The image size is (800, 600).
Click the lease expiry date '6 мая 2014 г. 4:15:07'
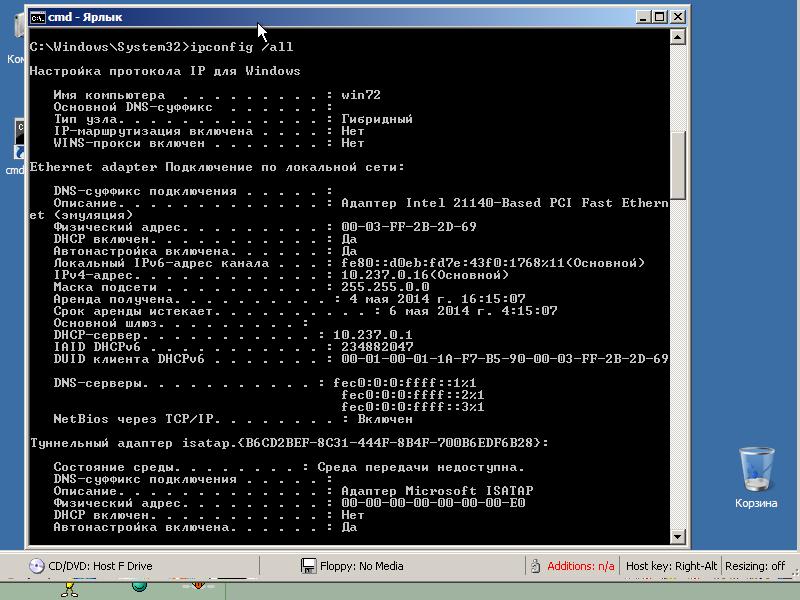(473, 311)
